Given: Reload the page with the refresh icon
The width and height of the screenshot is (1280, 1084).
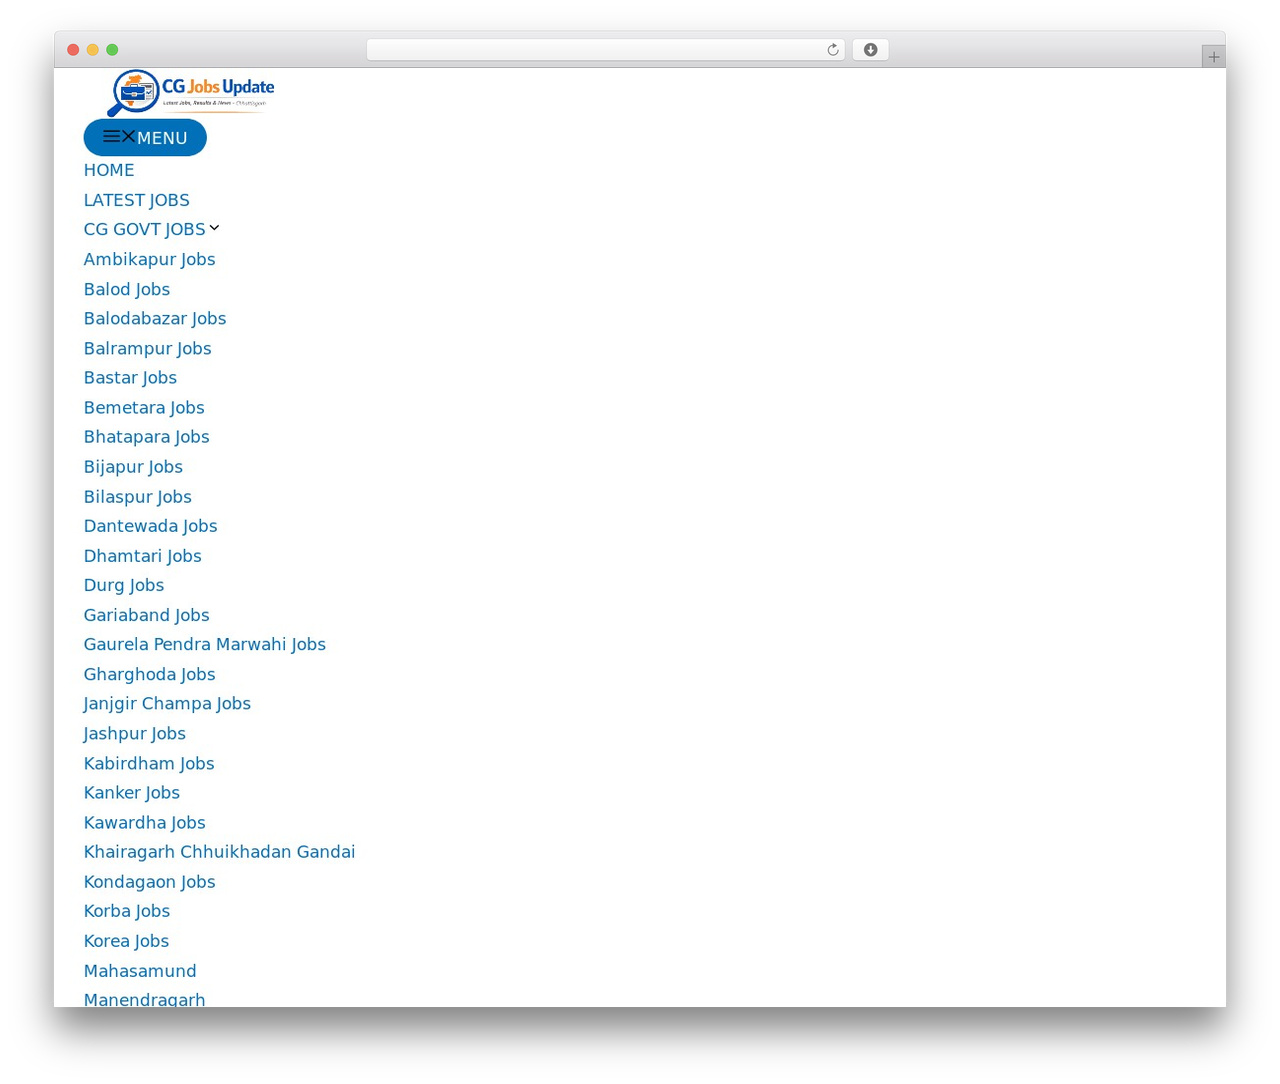Looking at the screenshot, I should [832, 50].
